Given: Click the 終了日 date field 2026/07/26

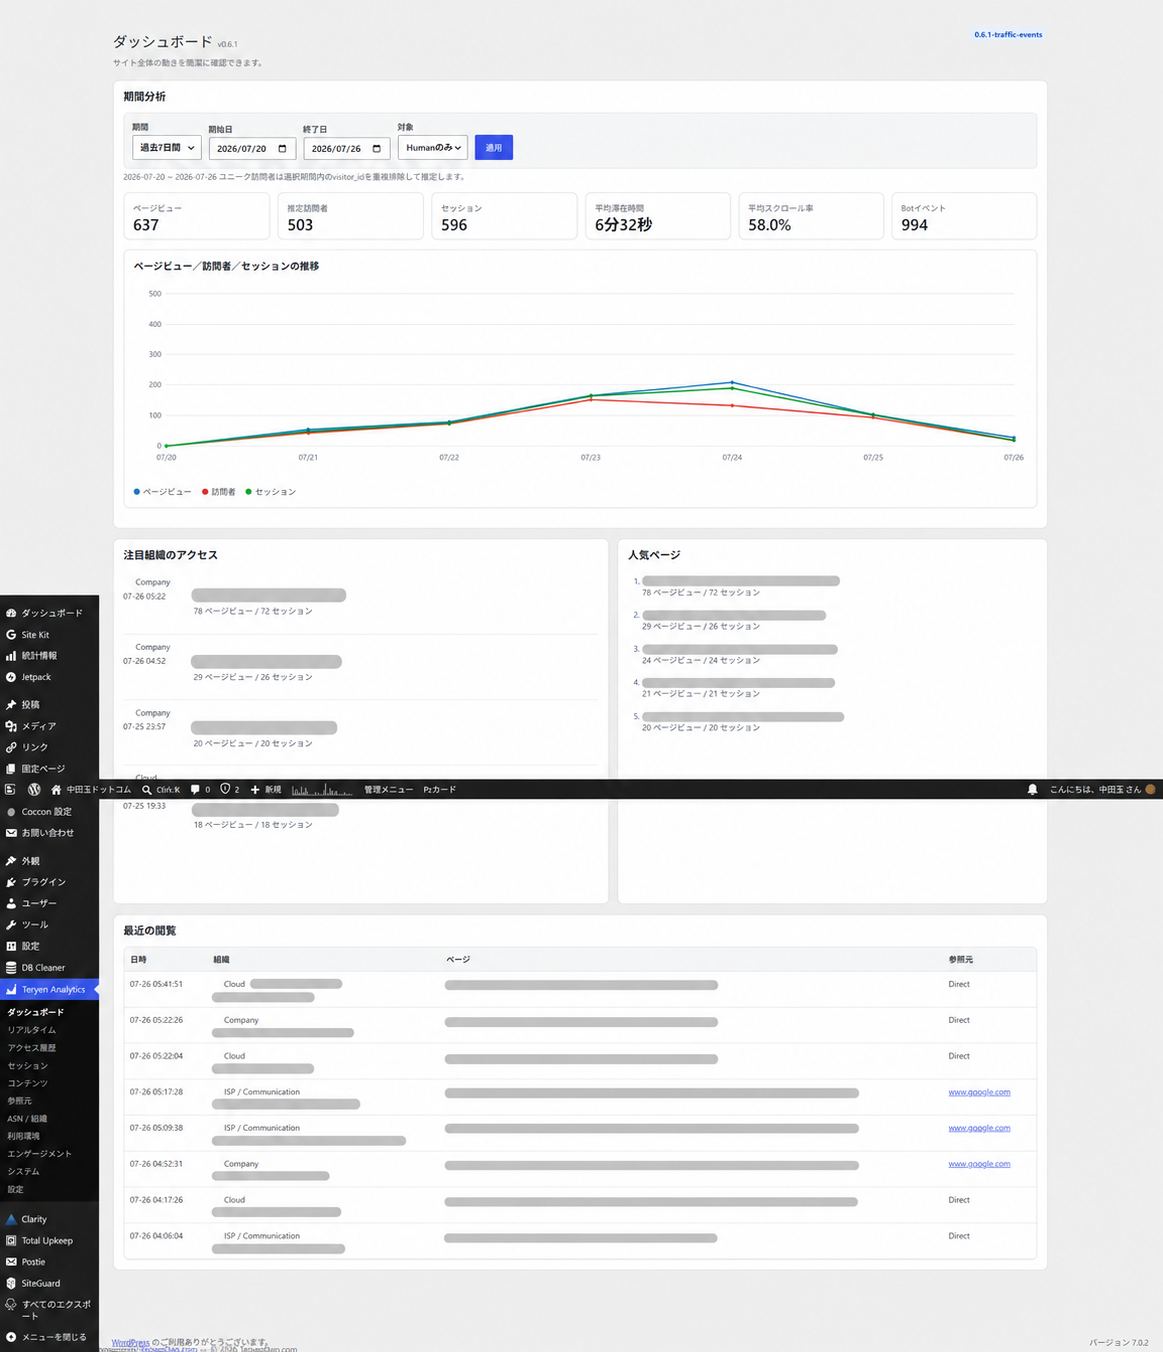Looking at the screenshot, I should click(347, 149).
